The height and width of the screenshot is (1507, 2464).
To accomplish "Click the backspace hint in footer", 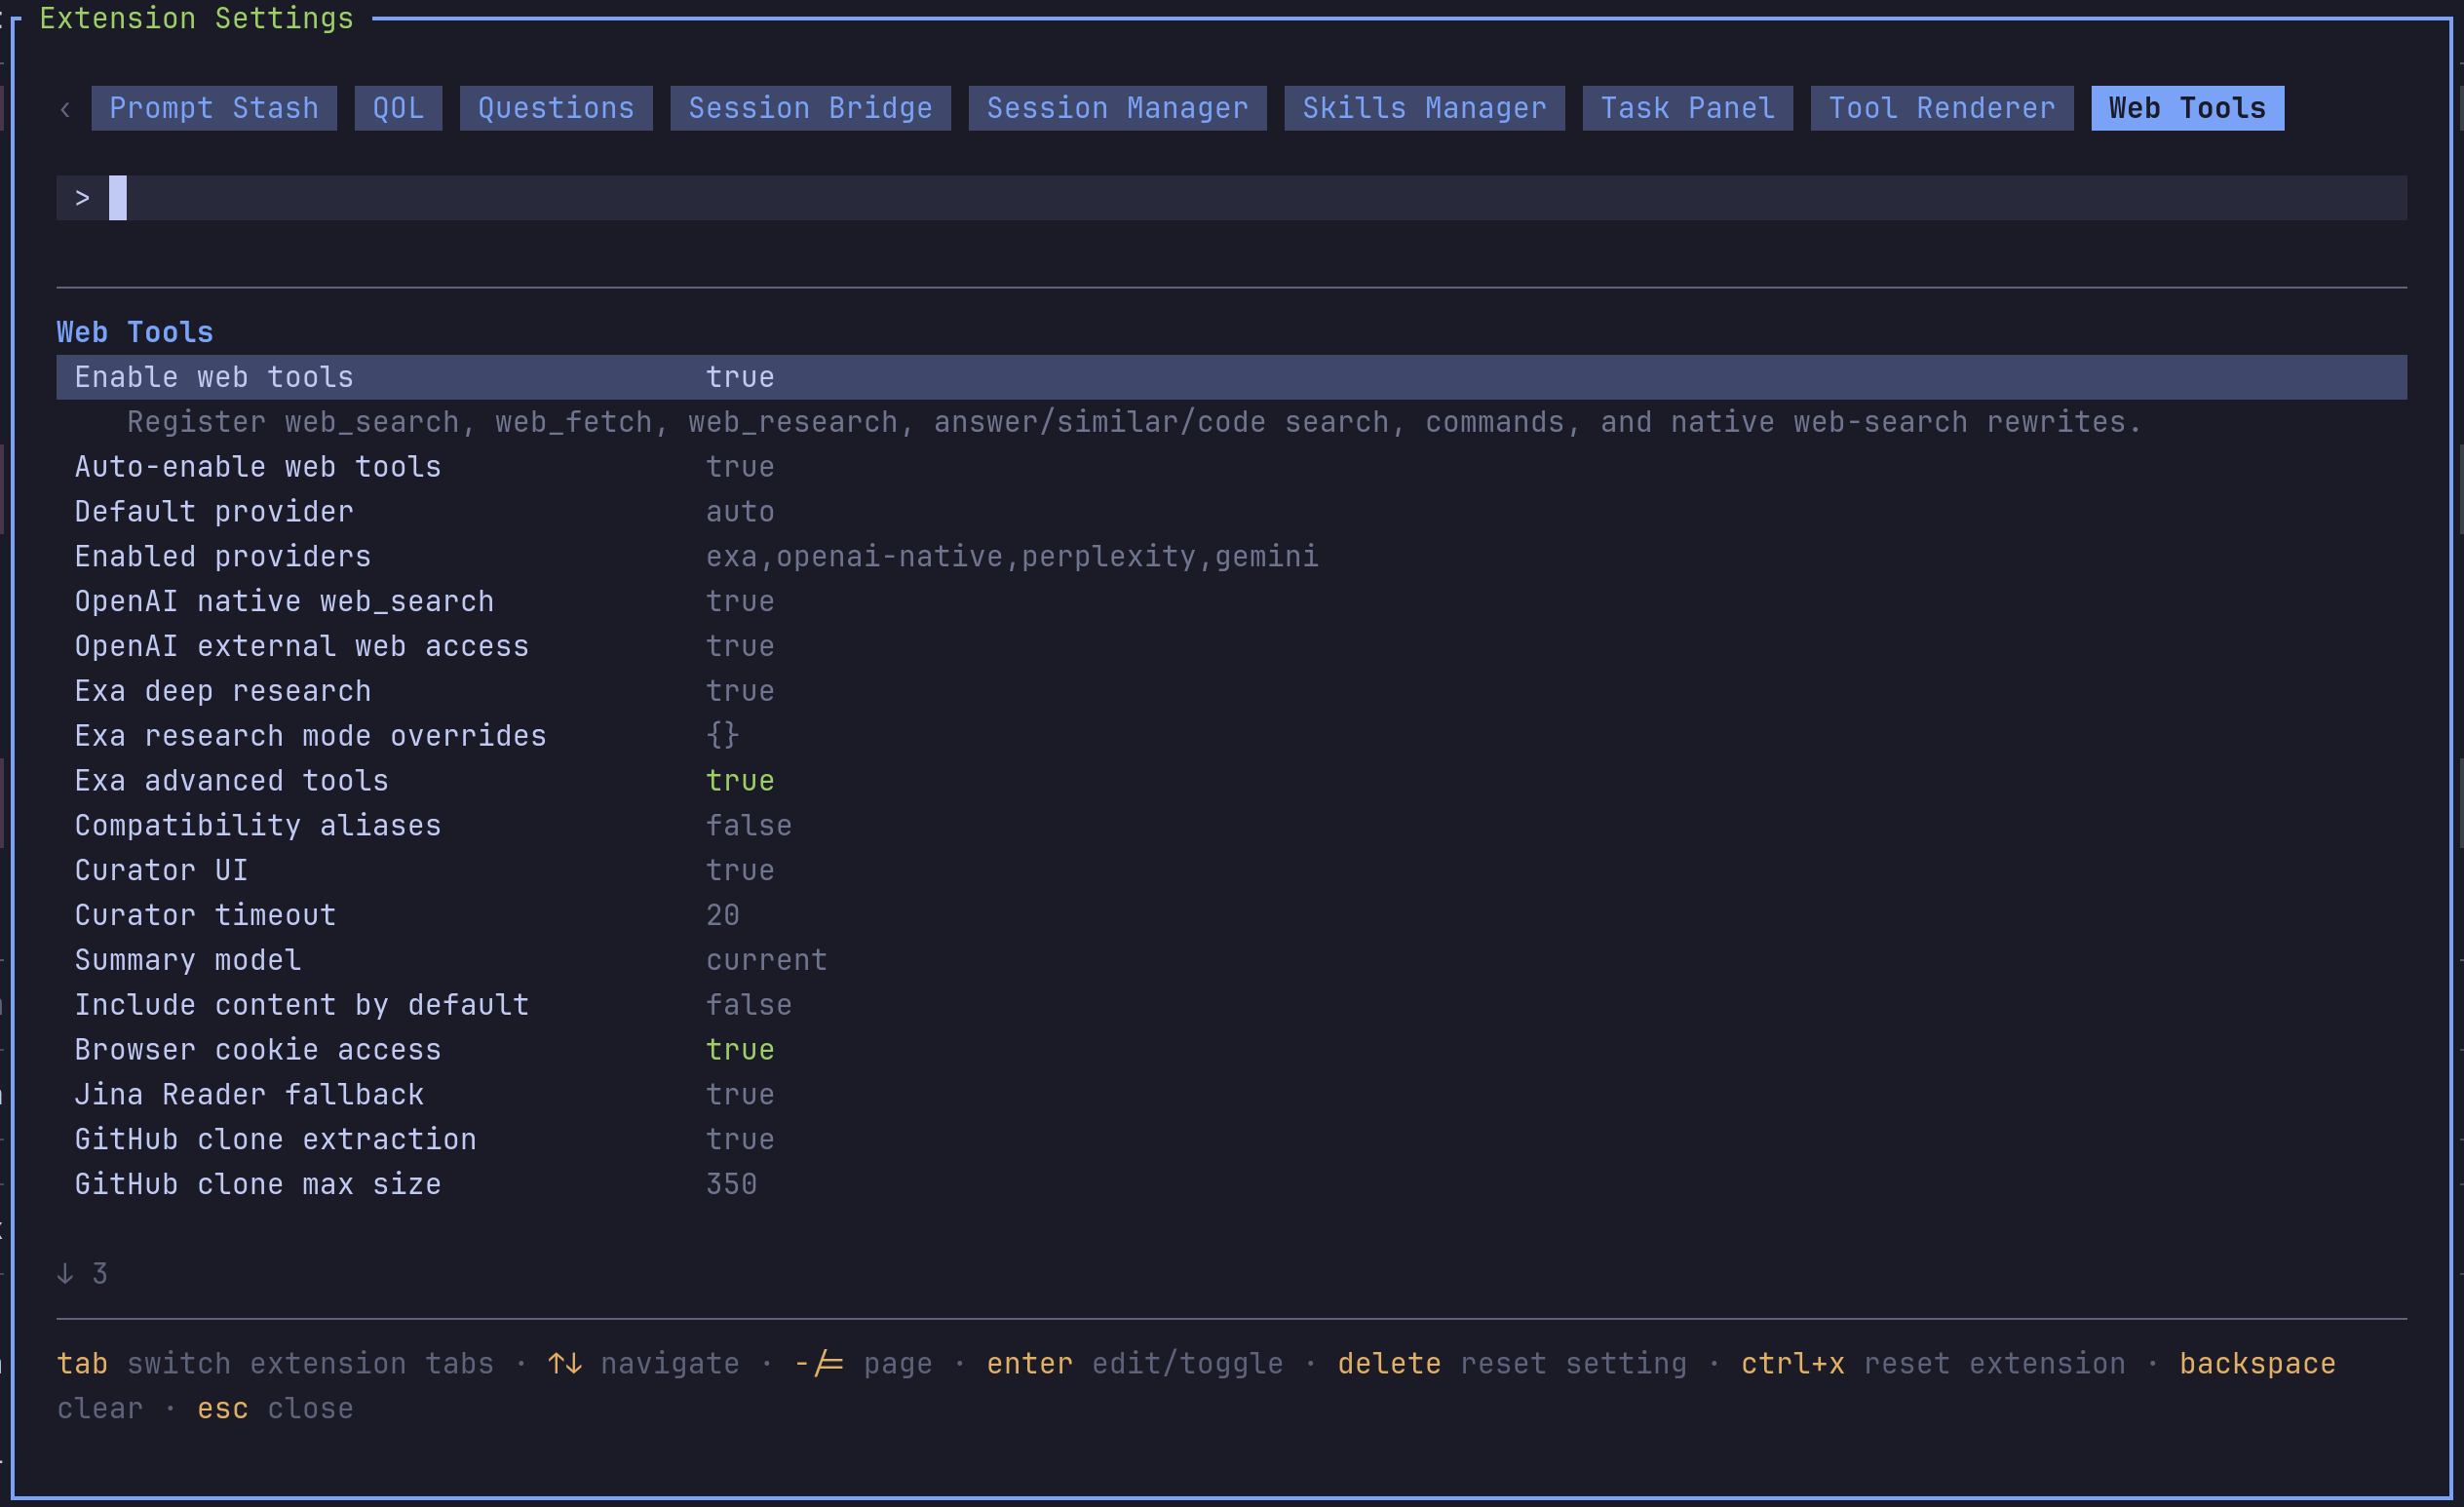I will [2257, 1364].
